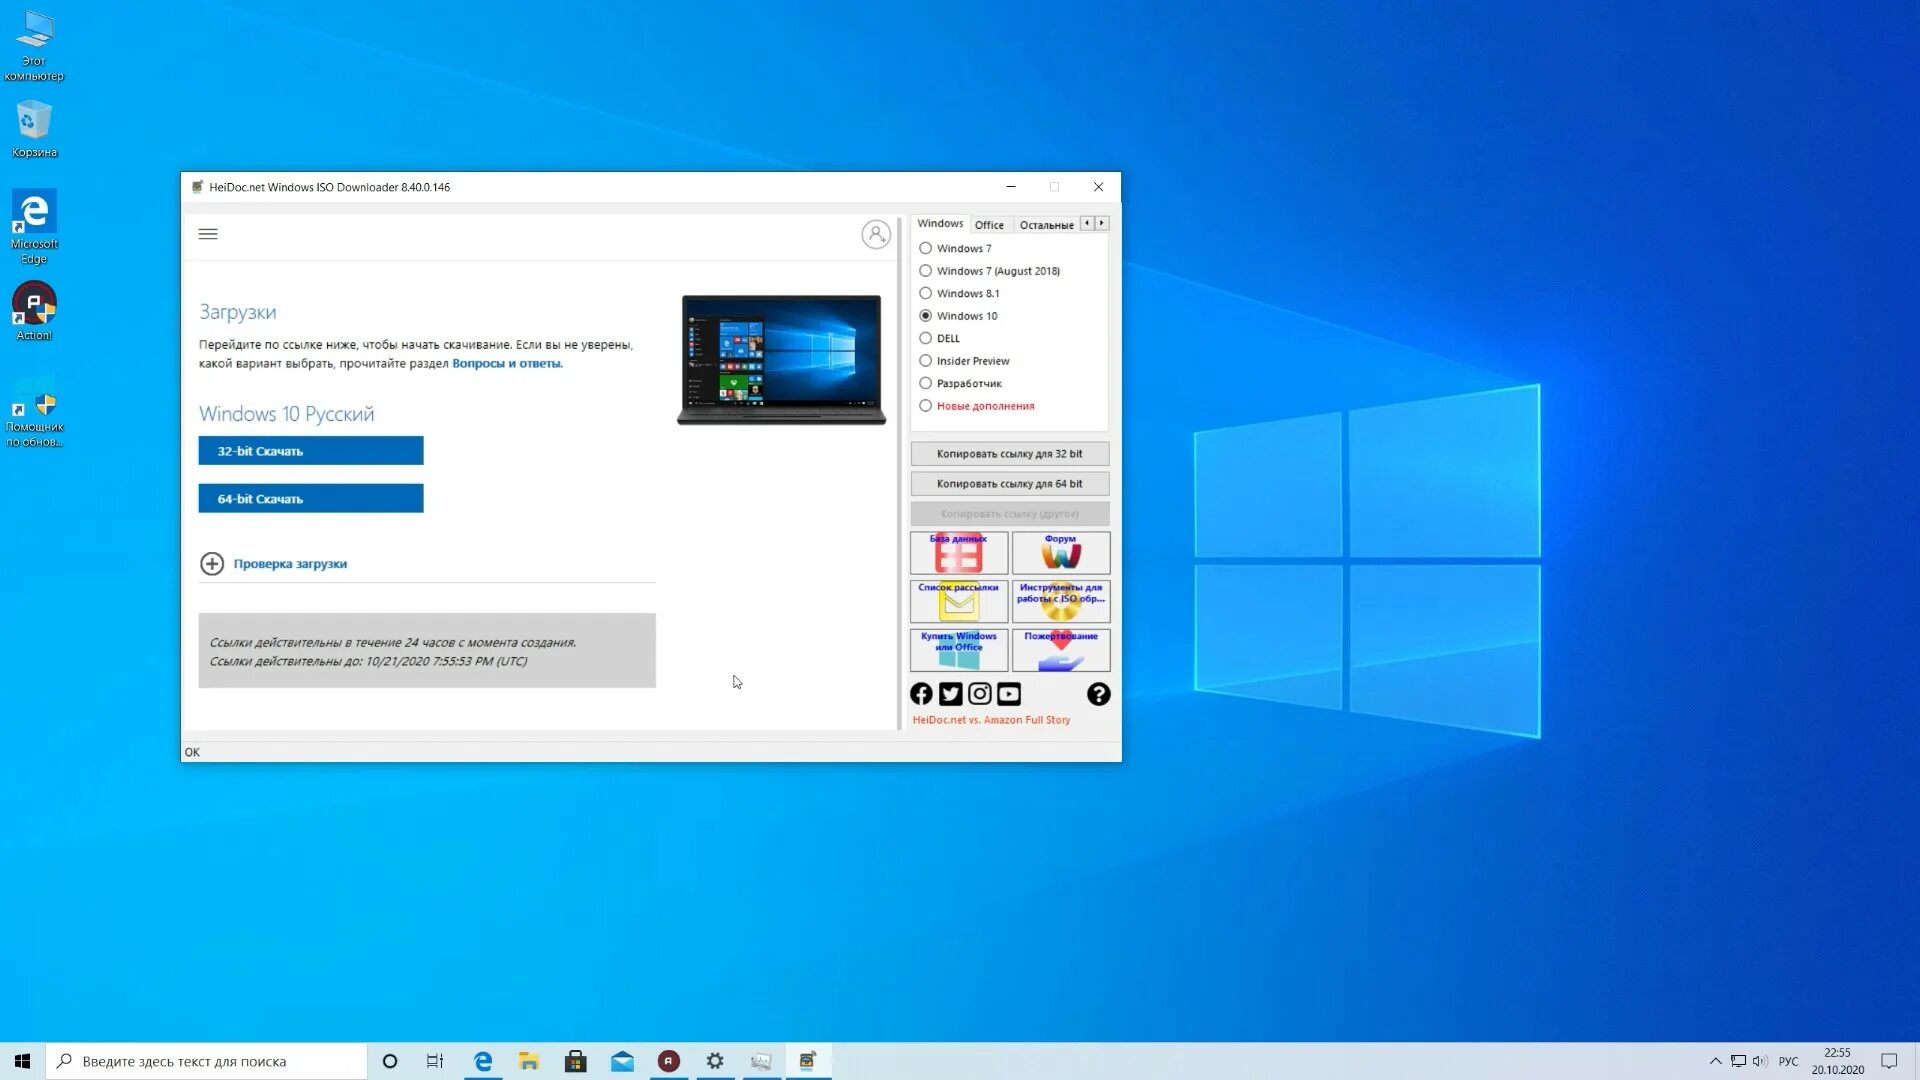Click the YouTube social media icon
The image size is (1920, 1080).
tap(1007, 692)
